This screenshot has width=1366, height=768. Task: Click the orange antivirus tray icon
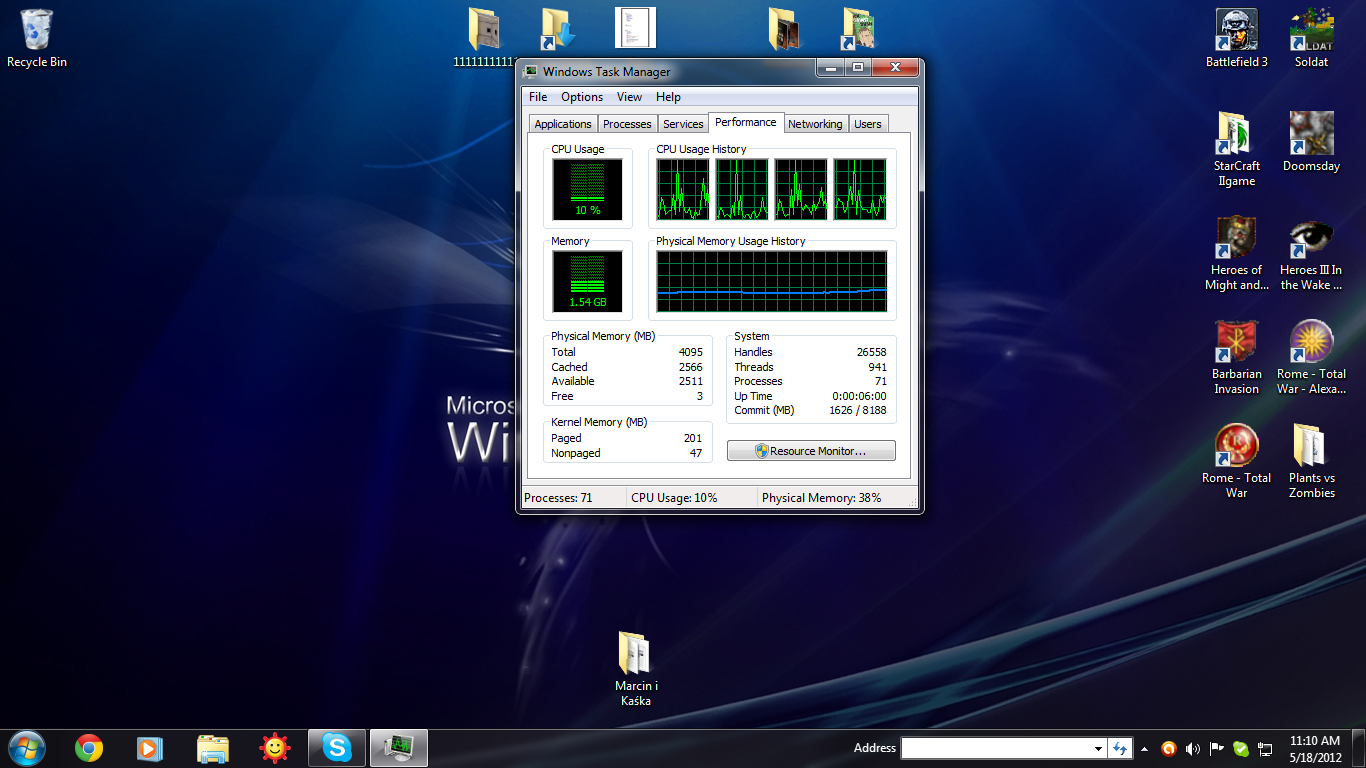click(x=1168, y=748)
